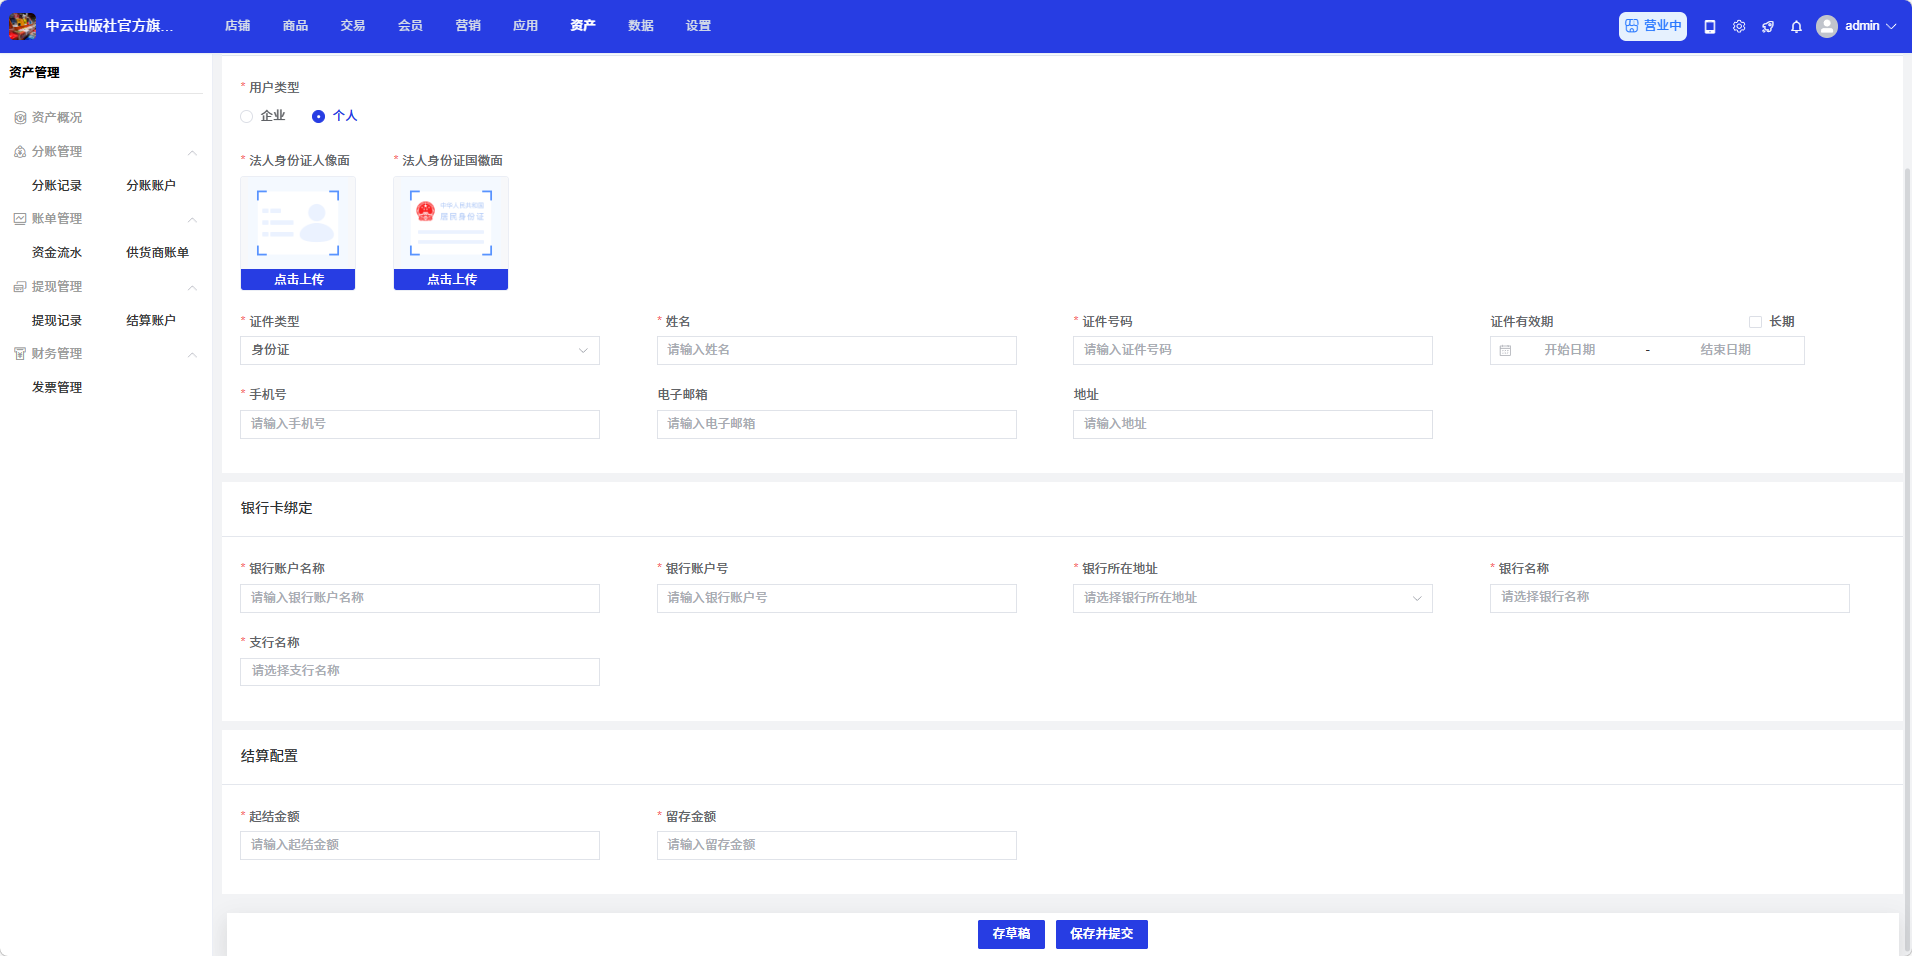Open settings via the gear icon
The height and width of the screenshot is (956, 1912).
pos(1739,27)
